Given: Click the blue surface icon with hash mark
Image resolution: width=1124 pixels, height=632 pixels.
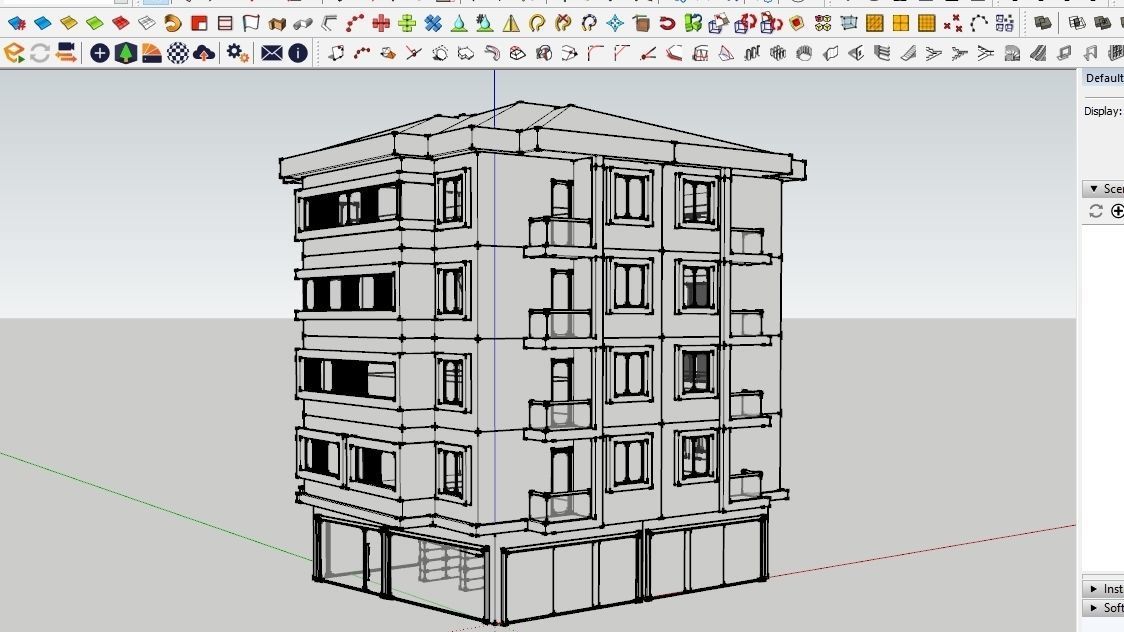Looking at the screenshot, I should 16,24.
